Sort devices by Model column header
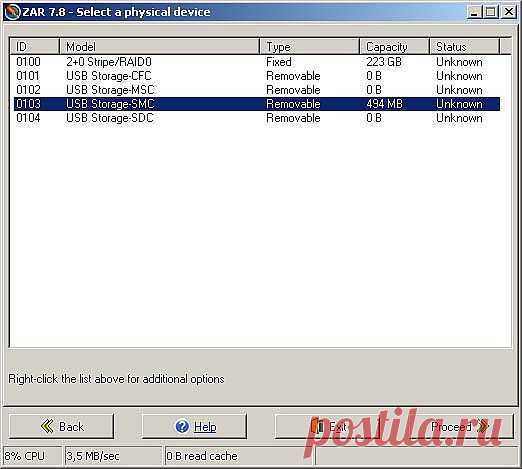This screenshot has width=522, height=469. 159,46
